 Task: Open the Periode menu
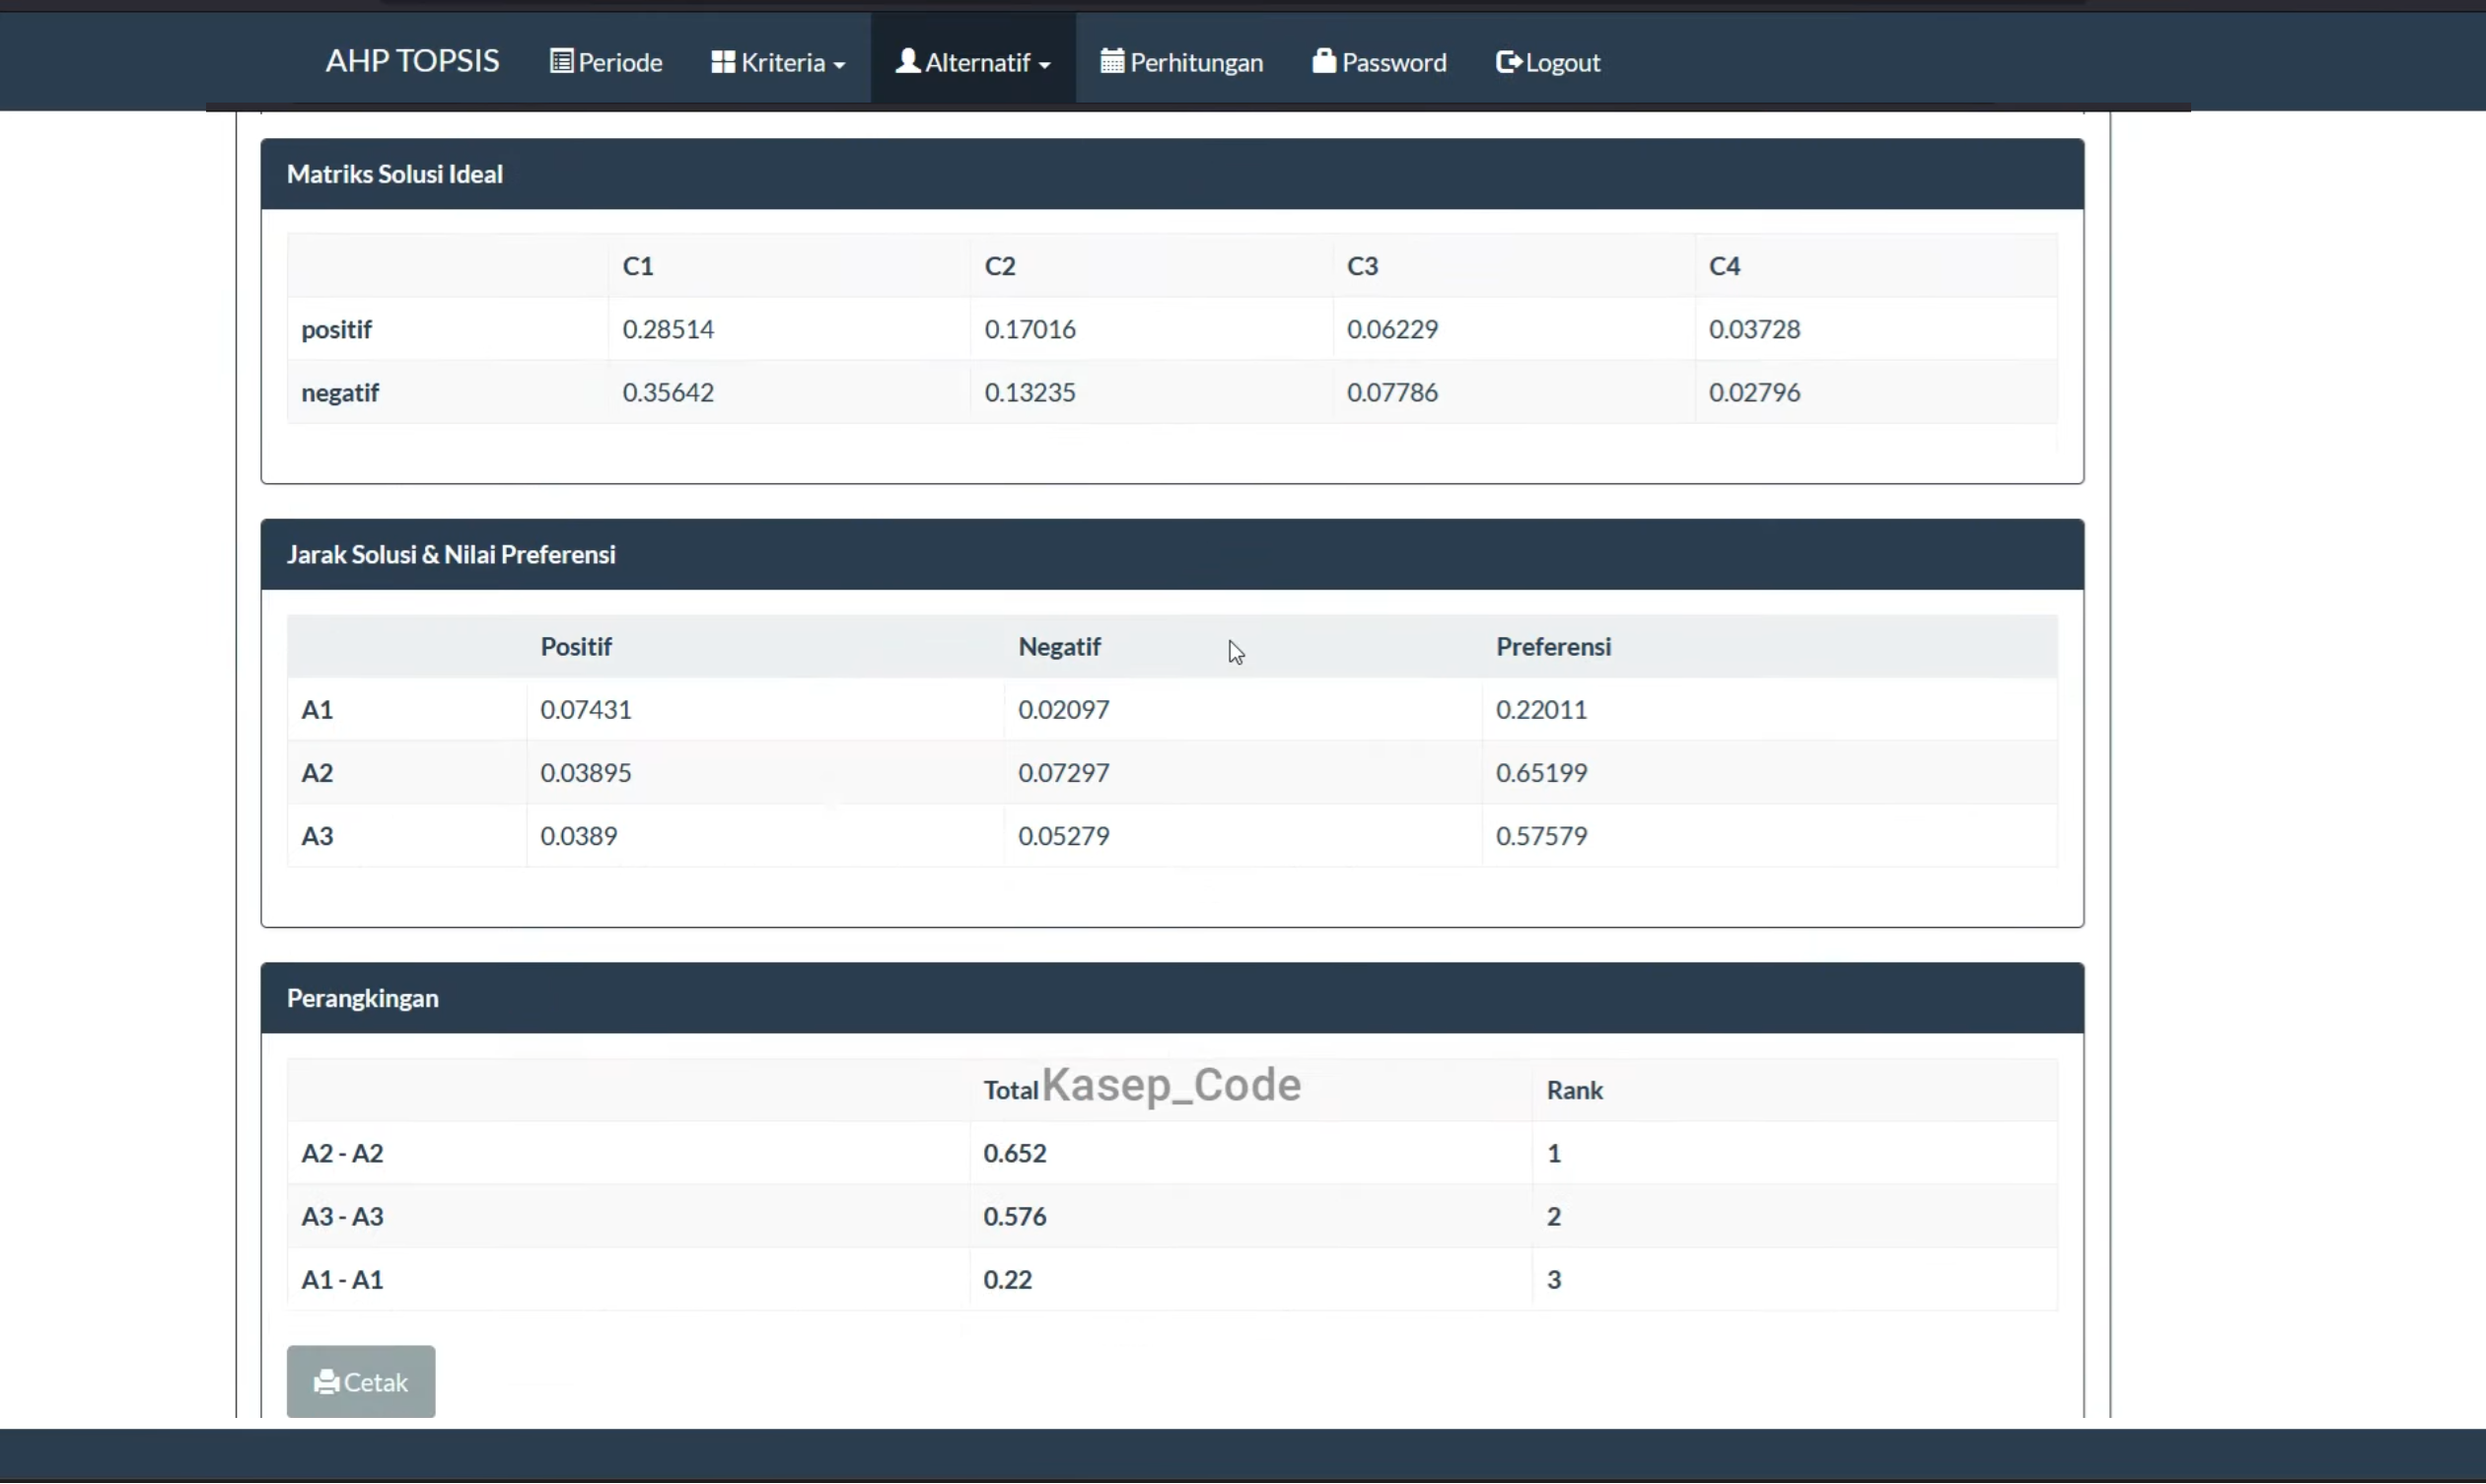coord(606,62)
